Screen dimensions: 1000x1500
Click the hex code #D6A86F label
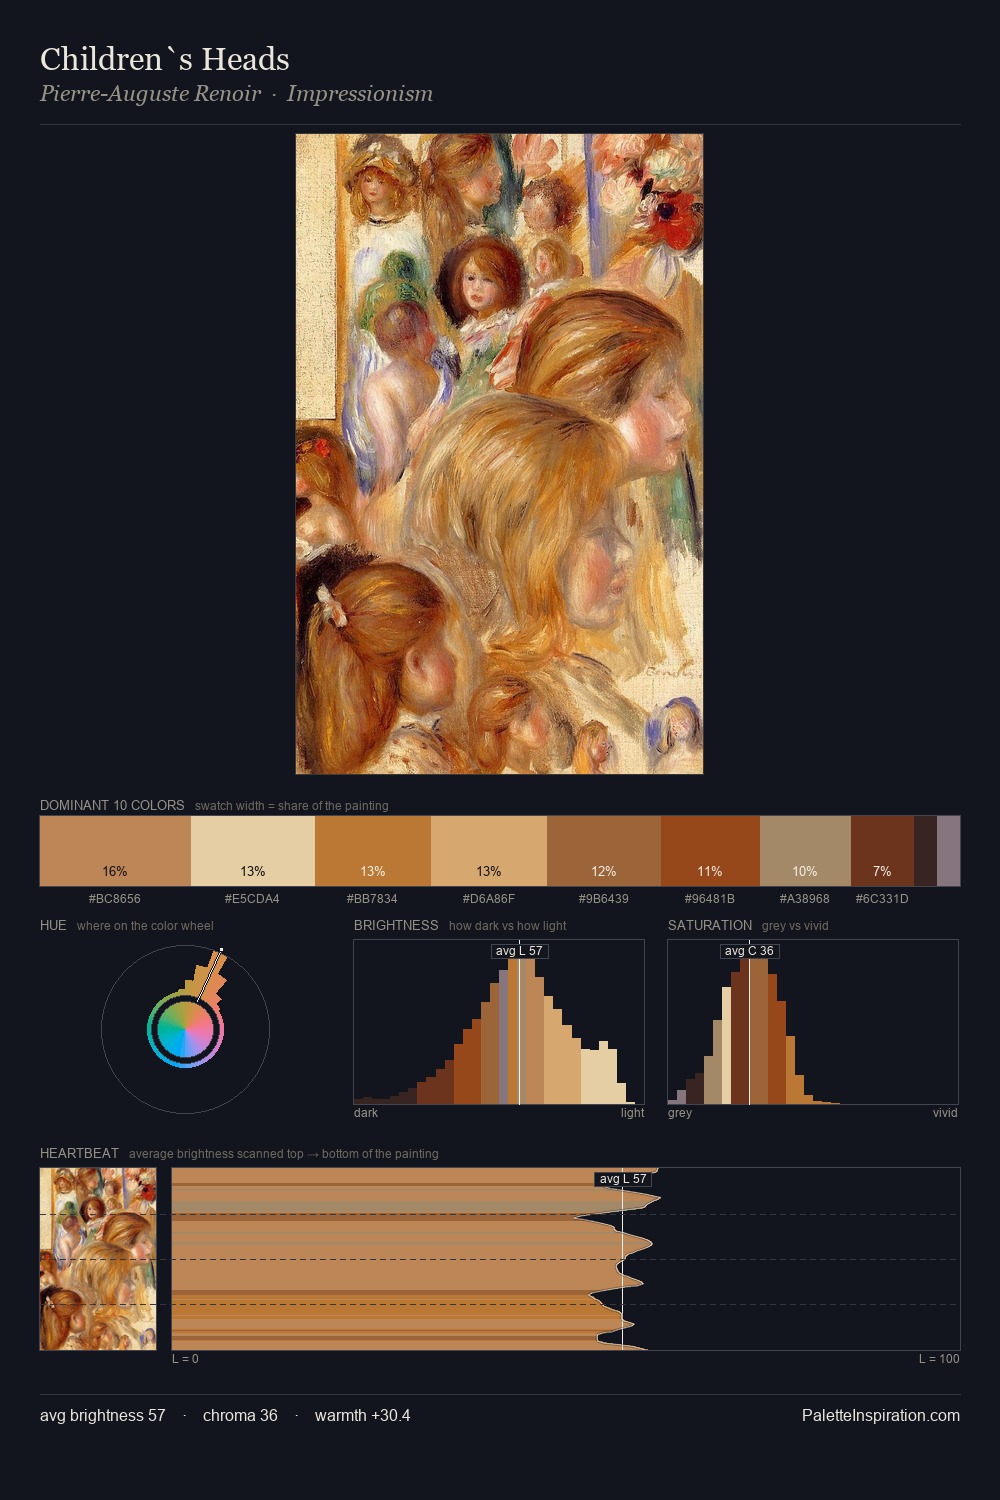489,899
